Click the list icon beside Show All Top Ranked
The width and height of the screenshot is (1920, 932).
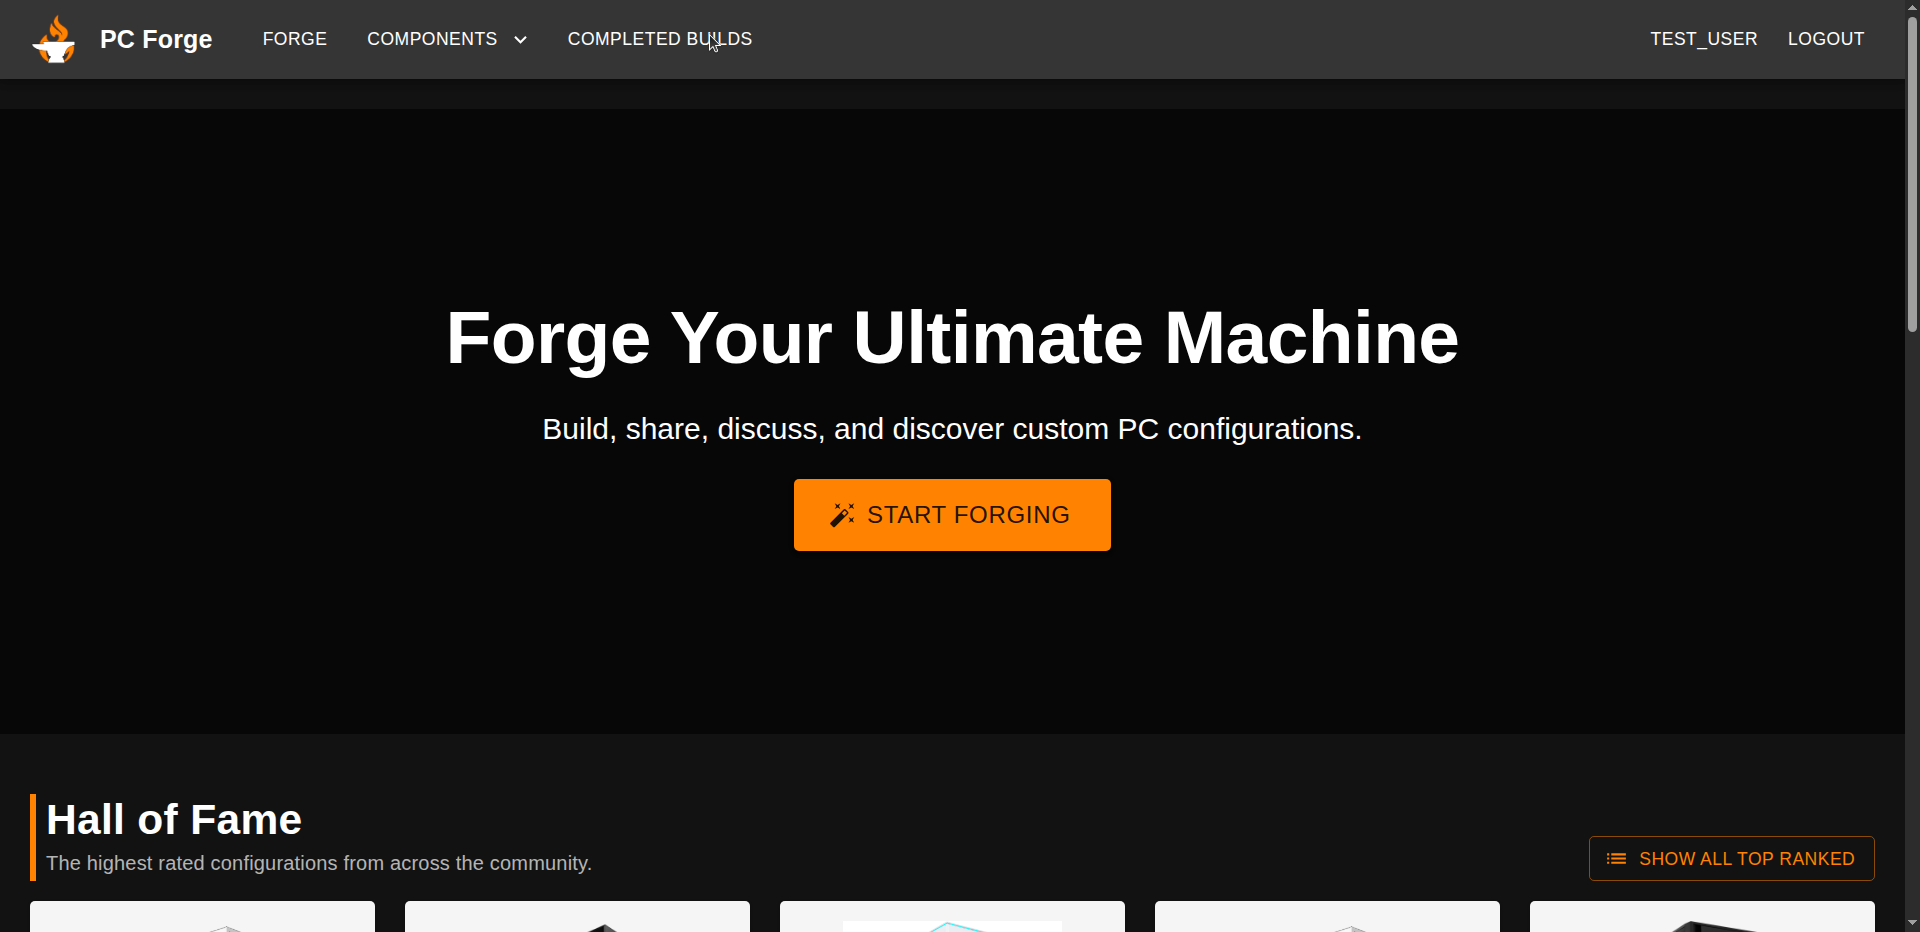pos(1616,859)
